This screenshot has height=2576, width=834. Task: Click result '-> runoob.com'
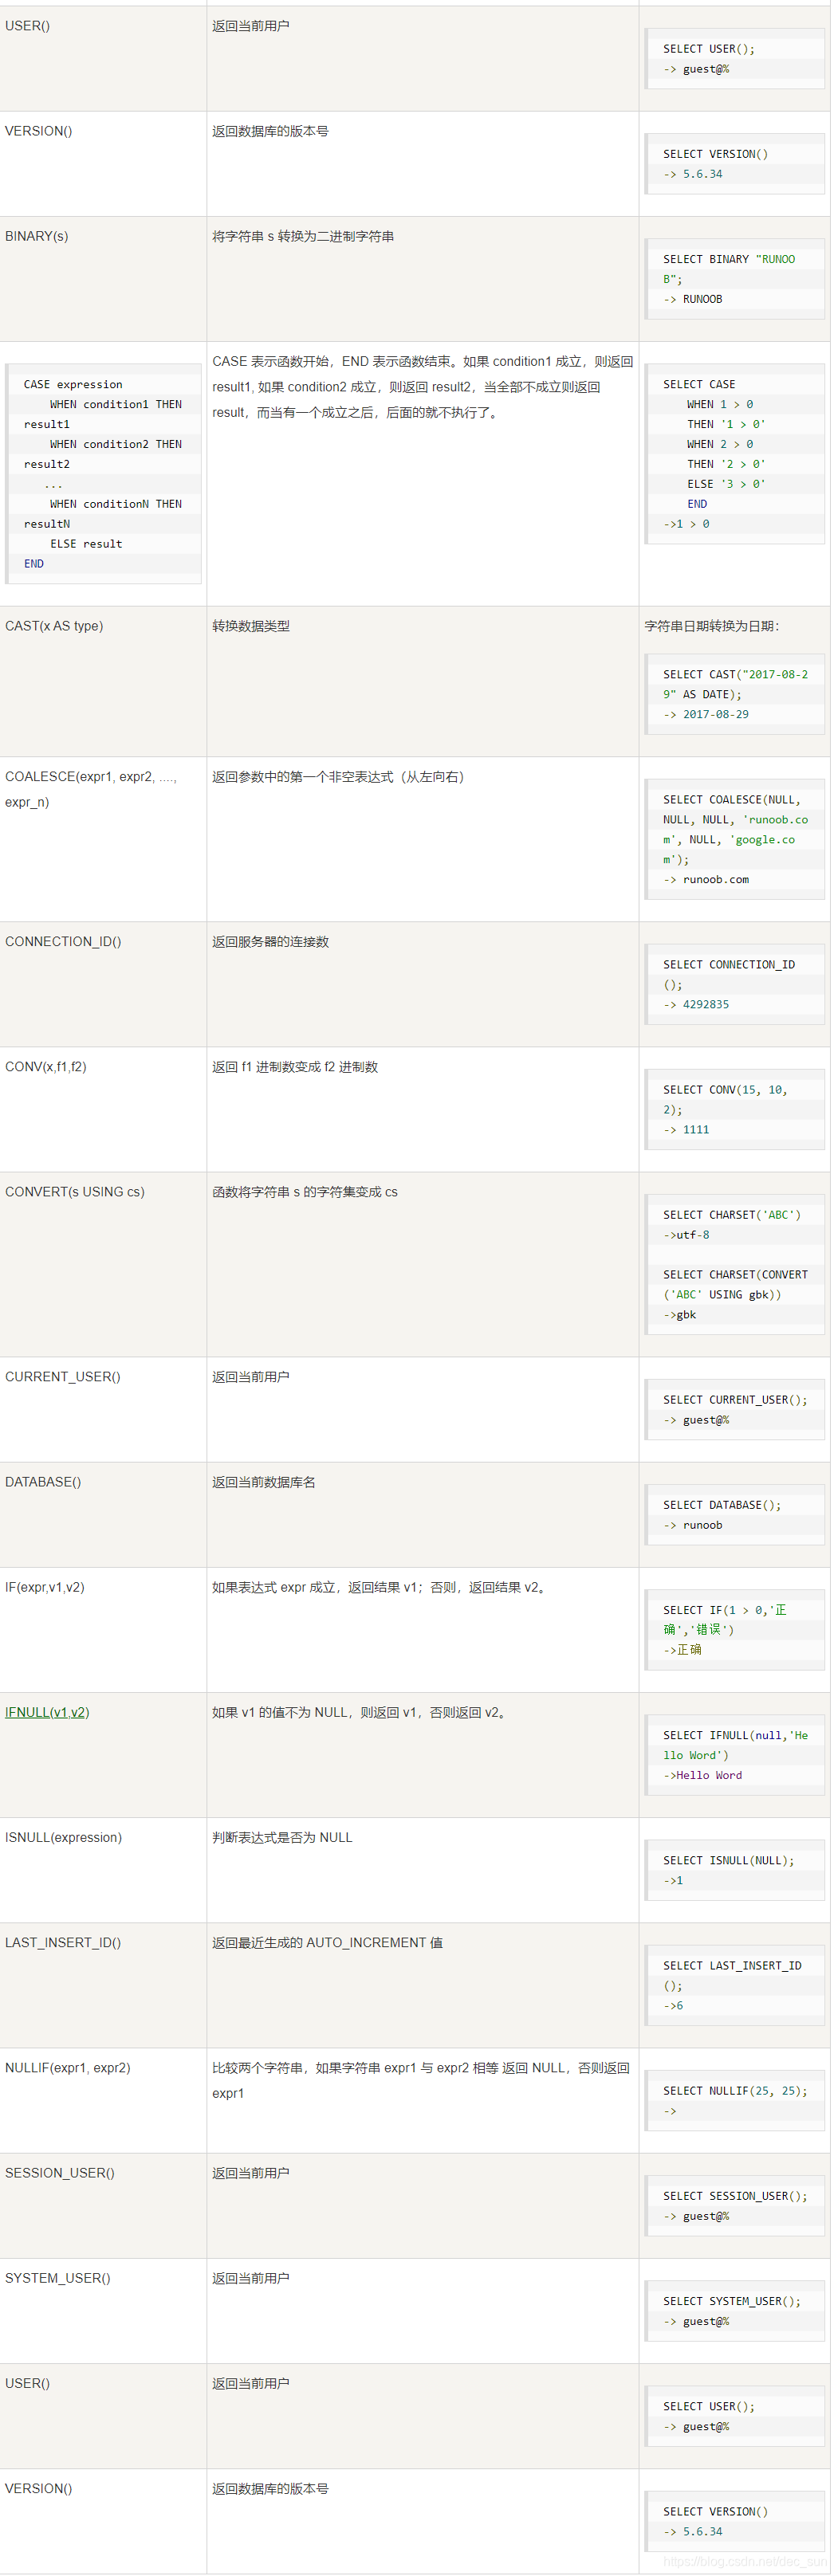706,879
